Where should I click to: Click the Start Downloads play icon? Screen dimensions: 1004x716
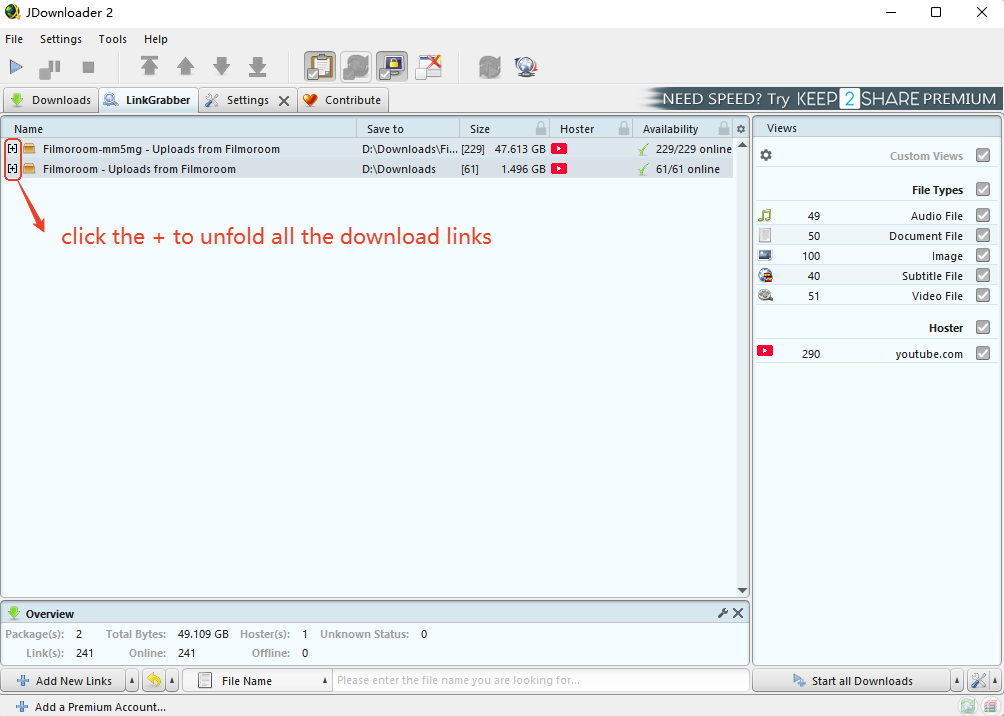[x=16, y=67]
